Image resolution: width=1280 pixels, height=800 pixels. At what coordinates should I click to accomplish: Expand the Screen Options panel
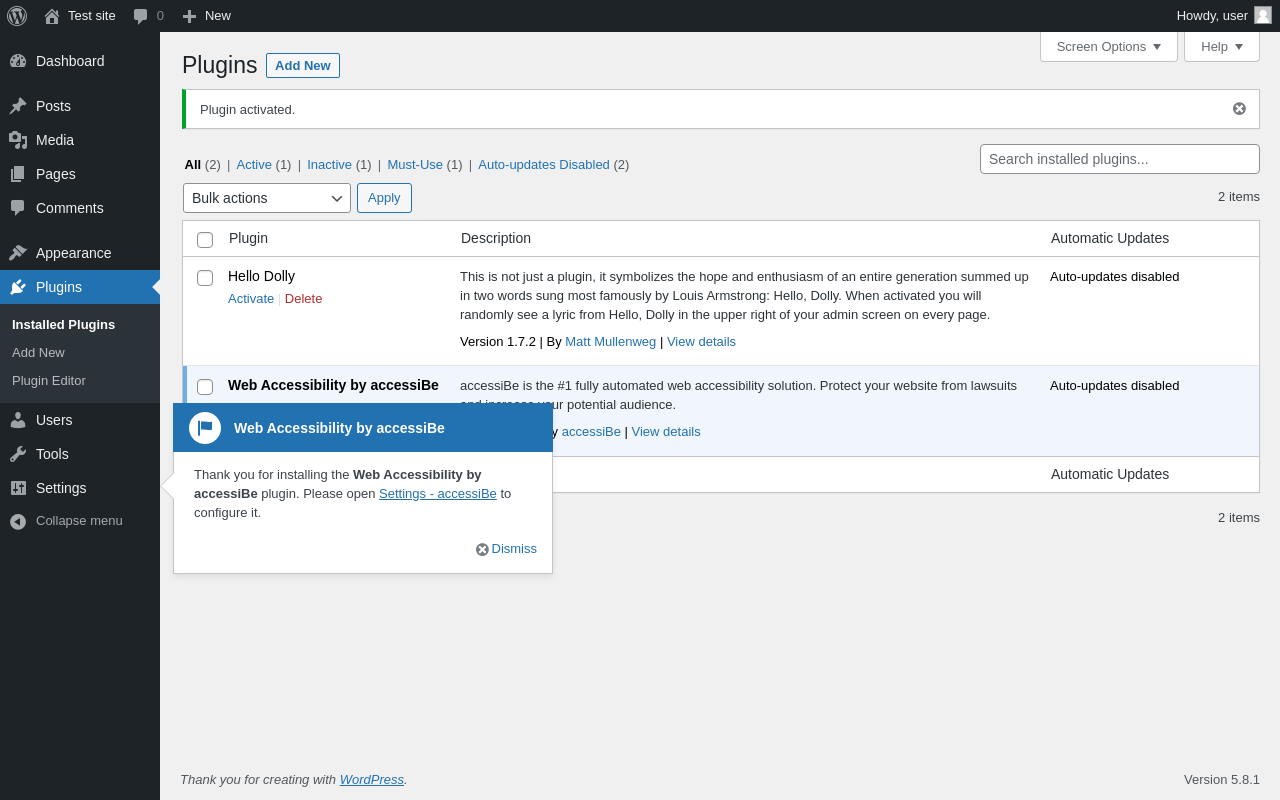tap(1108, 46)
